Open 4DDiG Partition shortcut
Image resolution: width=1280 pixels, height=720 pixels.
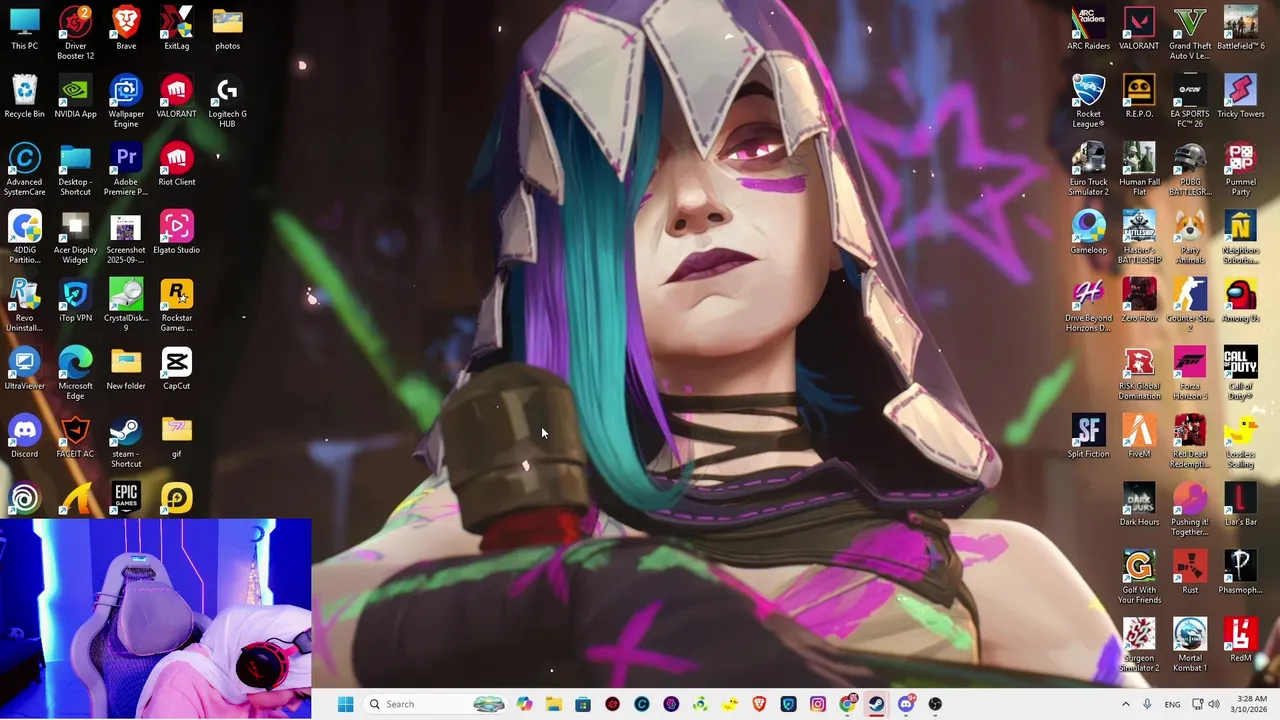(x=25, y=237)
